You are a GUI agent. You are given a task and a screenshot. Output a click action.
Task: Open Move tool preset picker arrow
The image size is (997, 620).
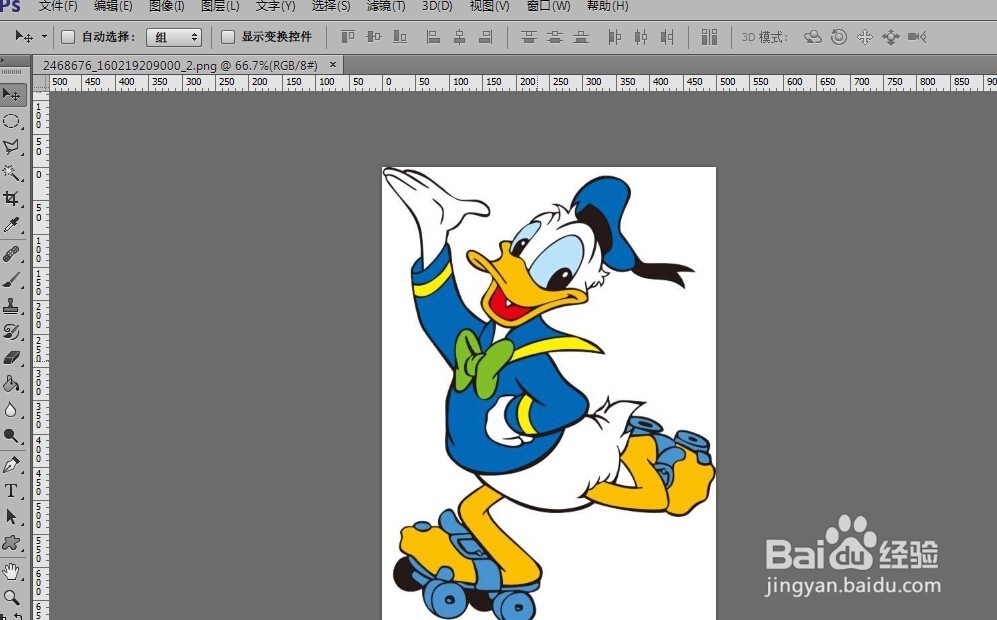(x=44, y=36)
